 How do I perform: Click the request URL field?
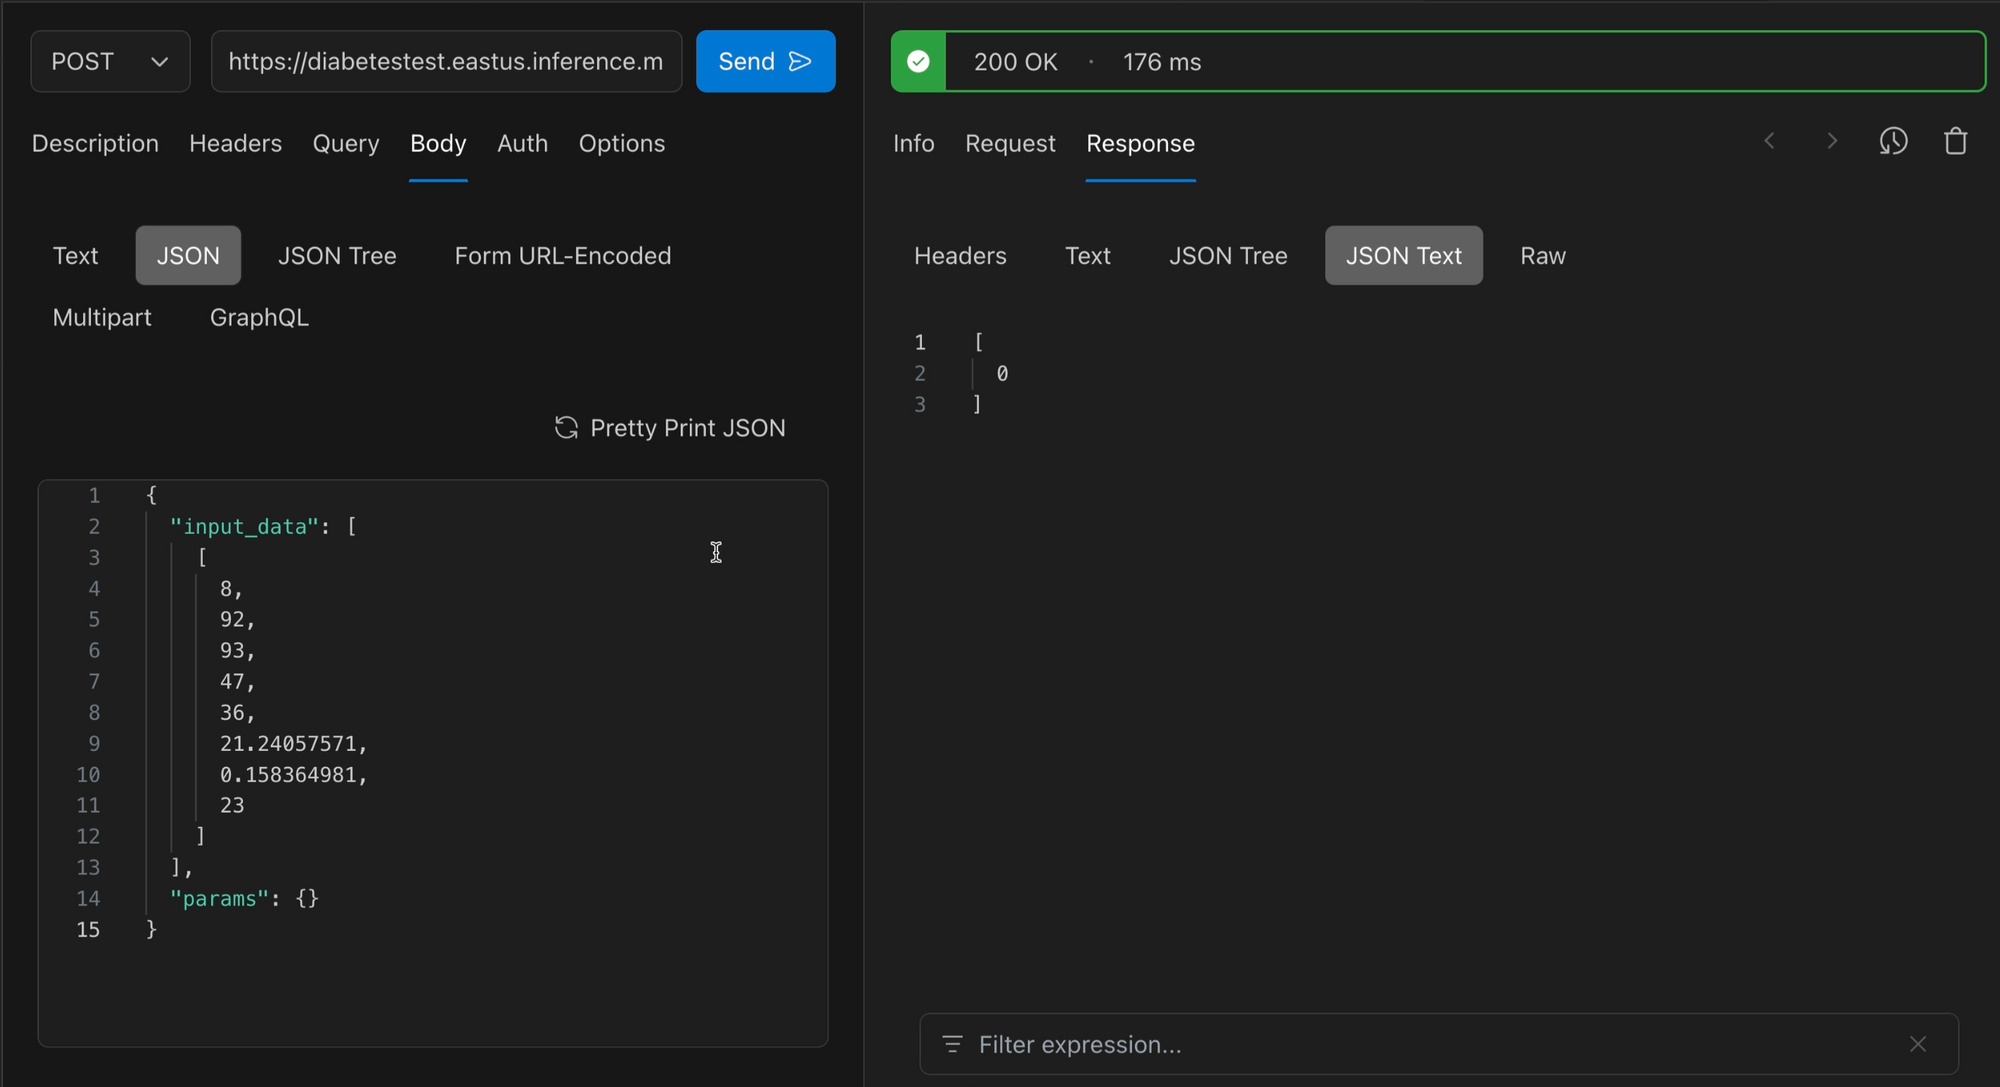click(446, 62)
